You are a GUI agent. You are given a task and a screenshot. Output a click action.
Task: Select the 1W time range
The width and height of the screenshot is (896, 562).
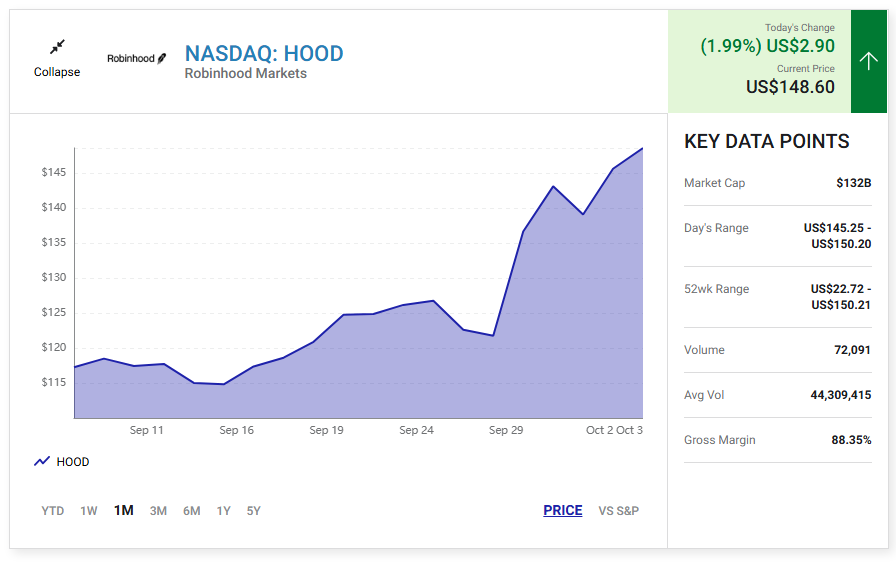coord(89,511)
